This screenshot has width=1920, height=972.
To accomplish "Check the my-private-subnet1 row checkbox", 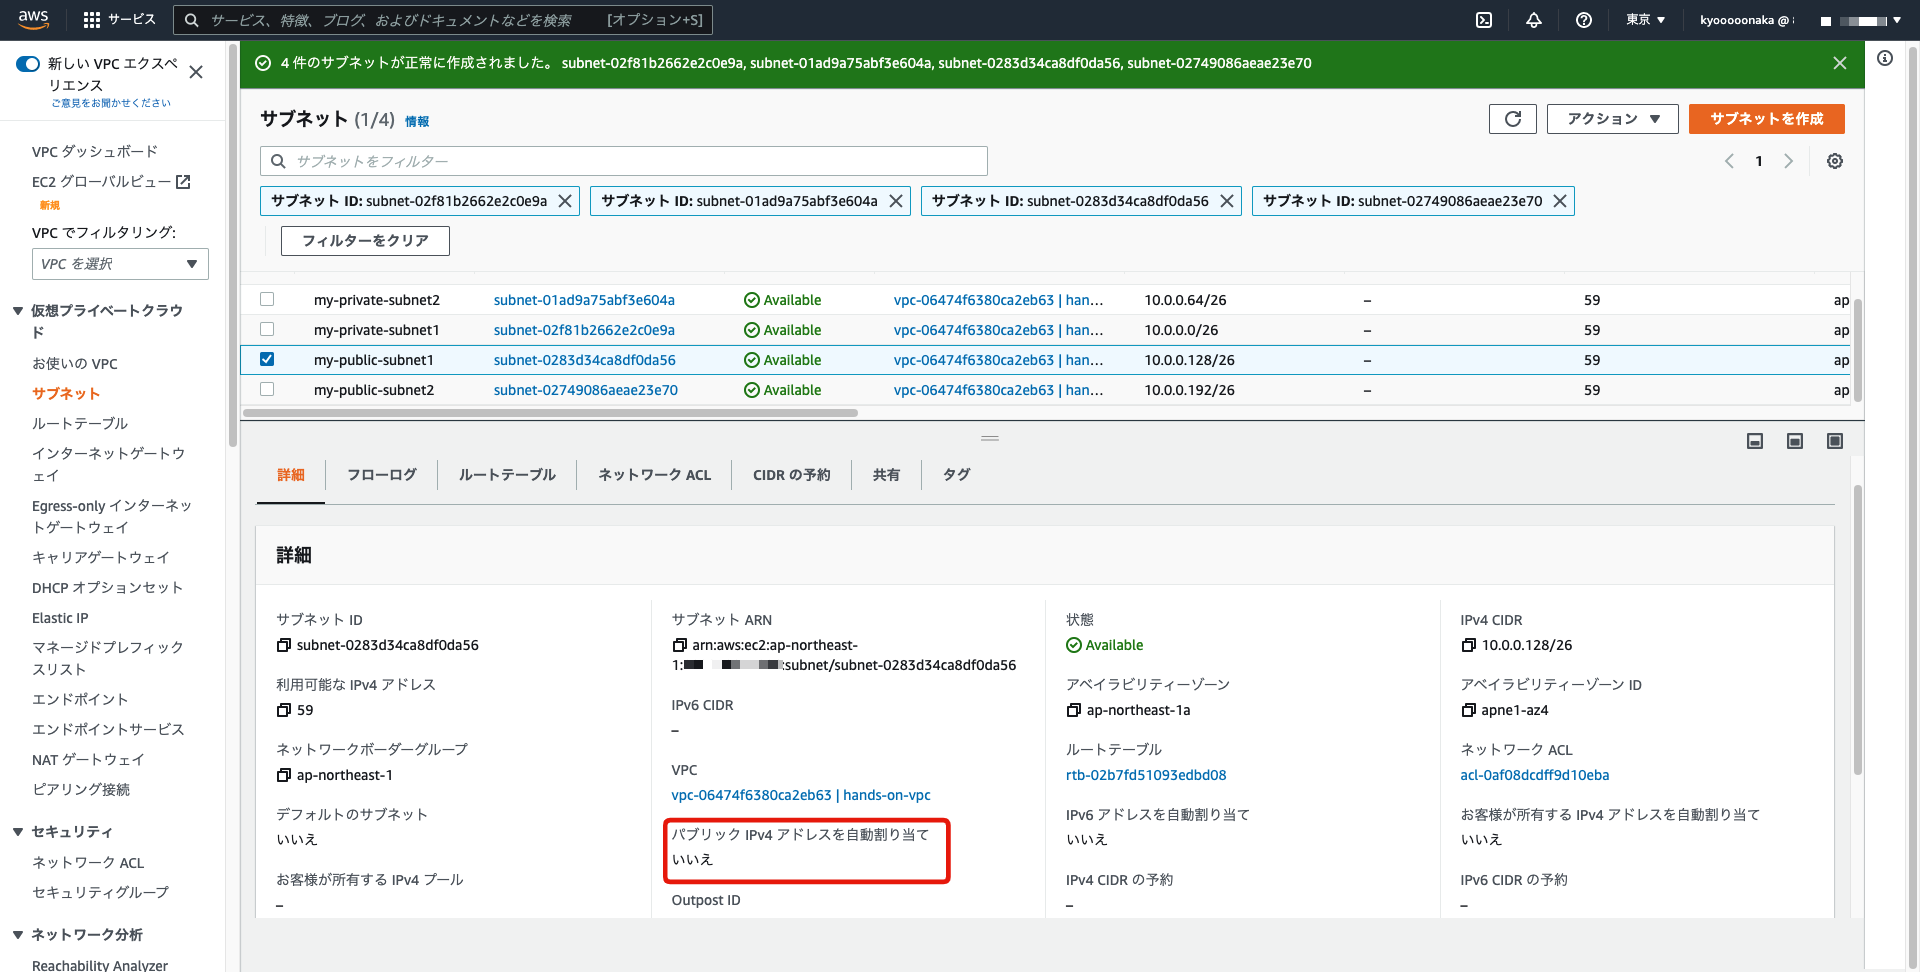I will (267, 329).
